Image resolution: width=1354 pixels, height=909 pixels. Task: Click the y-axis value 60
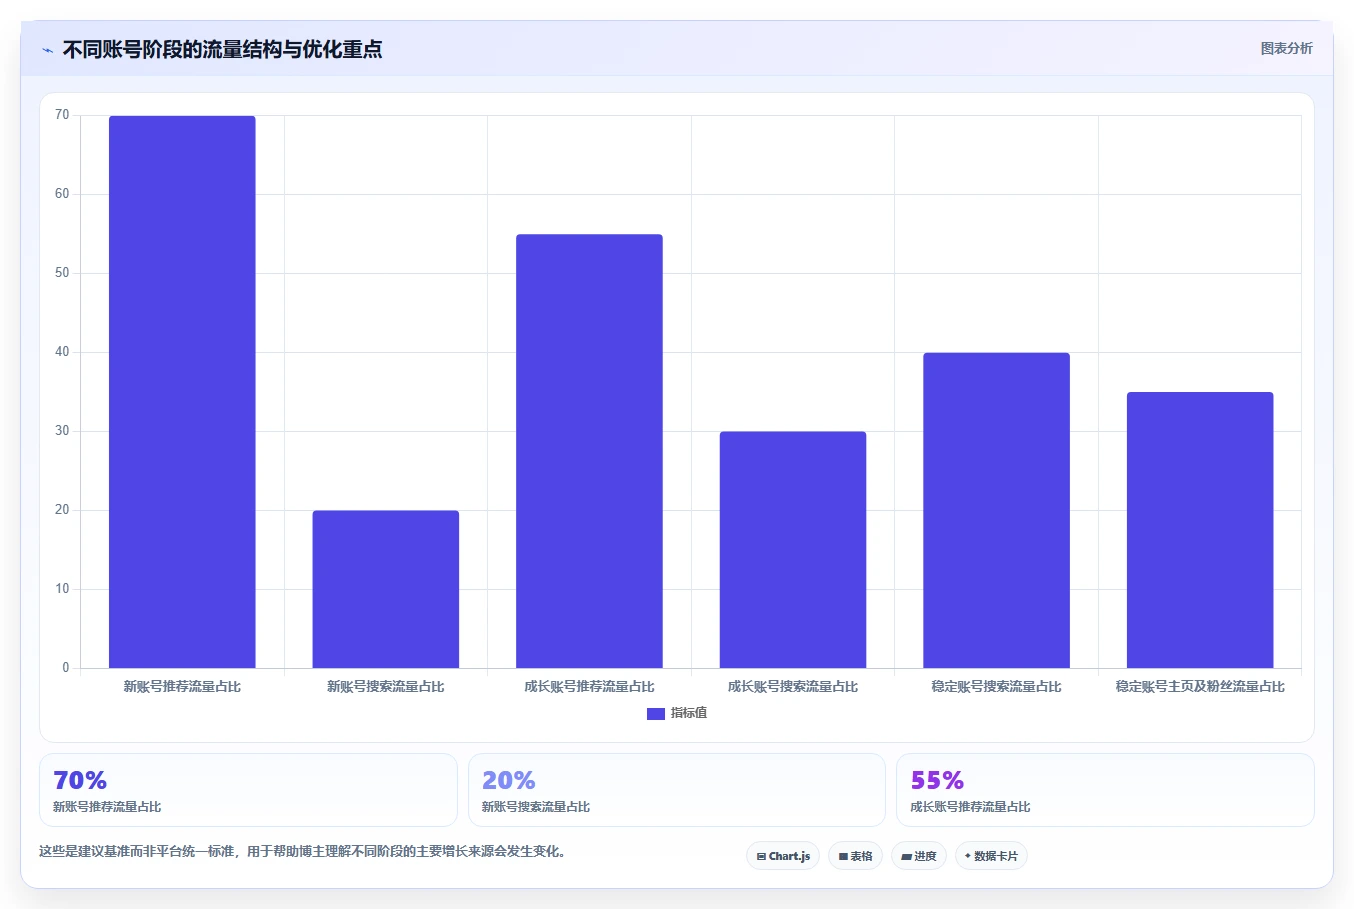click(62, 194)
